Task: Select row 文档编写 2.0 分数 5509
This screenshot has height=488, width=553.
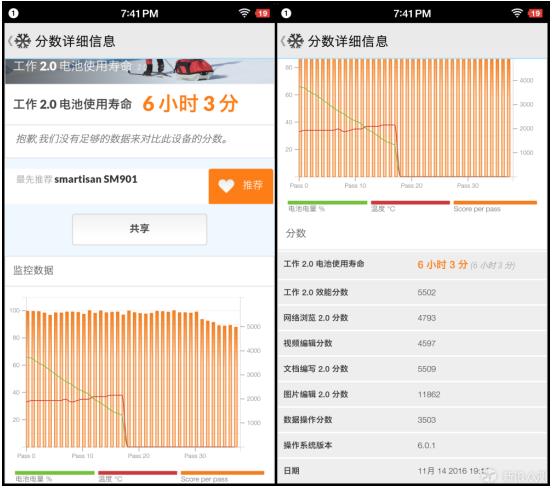Action: pyautogui.click(x=412, y=369)
